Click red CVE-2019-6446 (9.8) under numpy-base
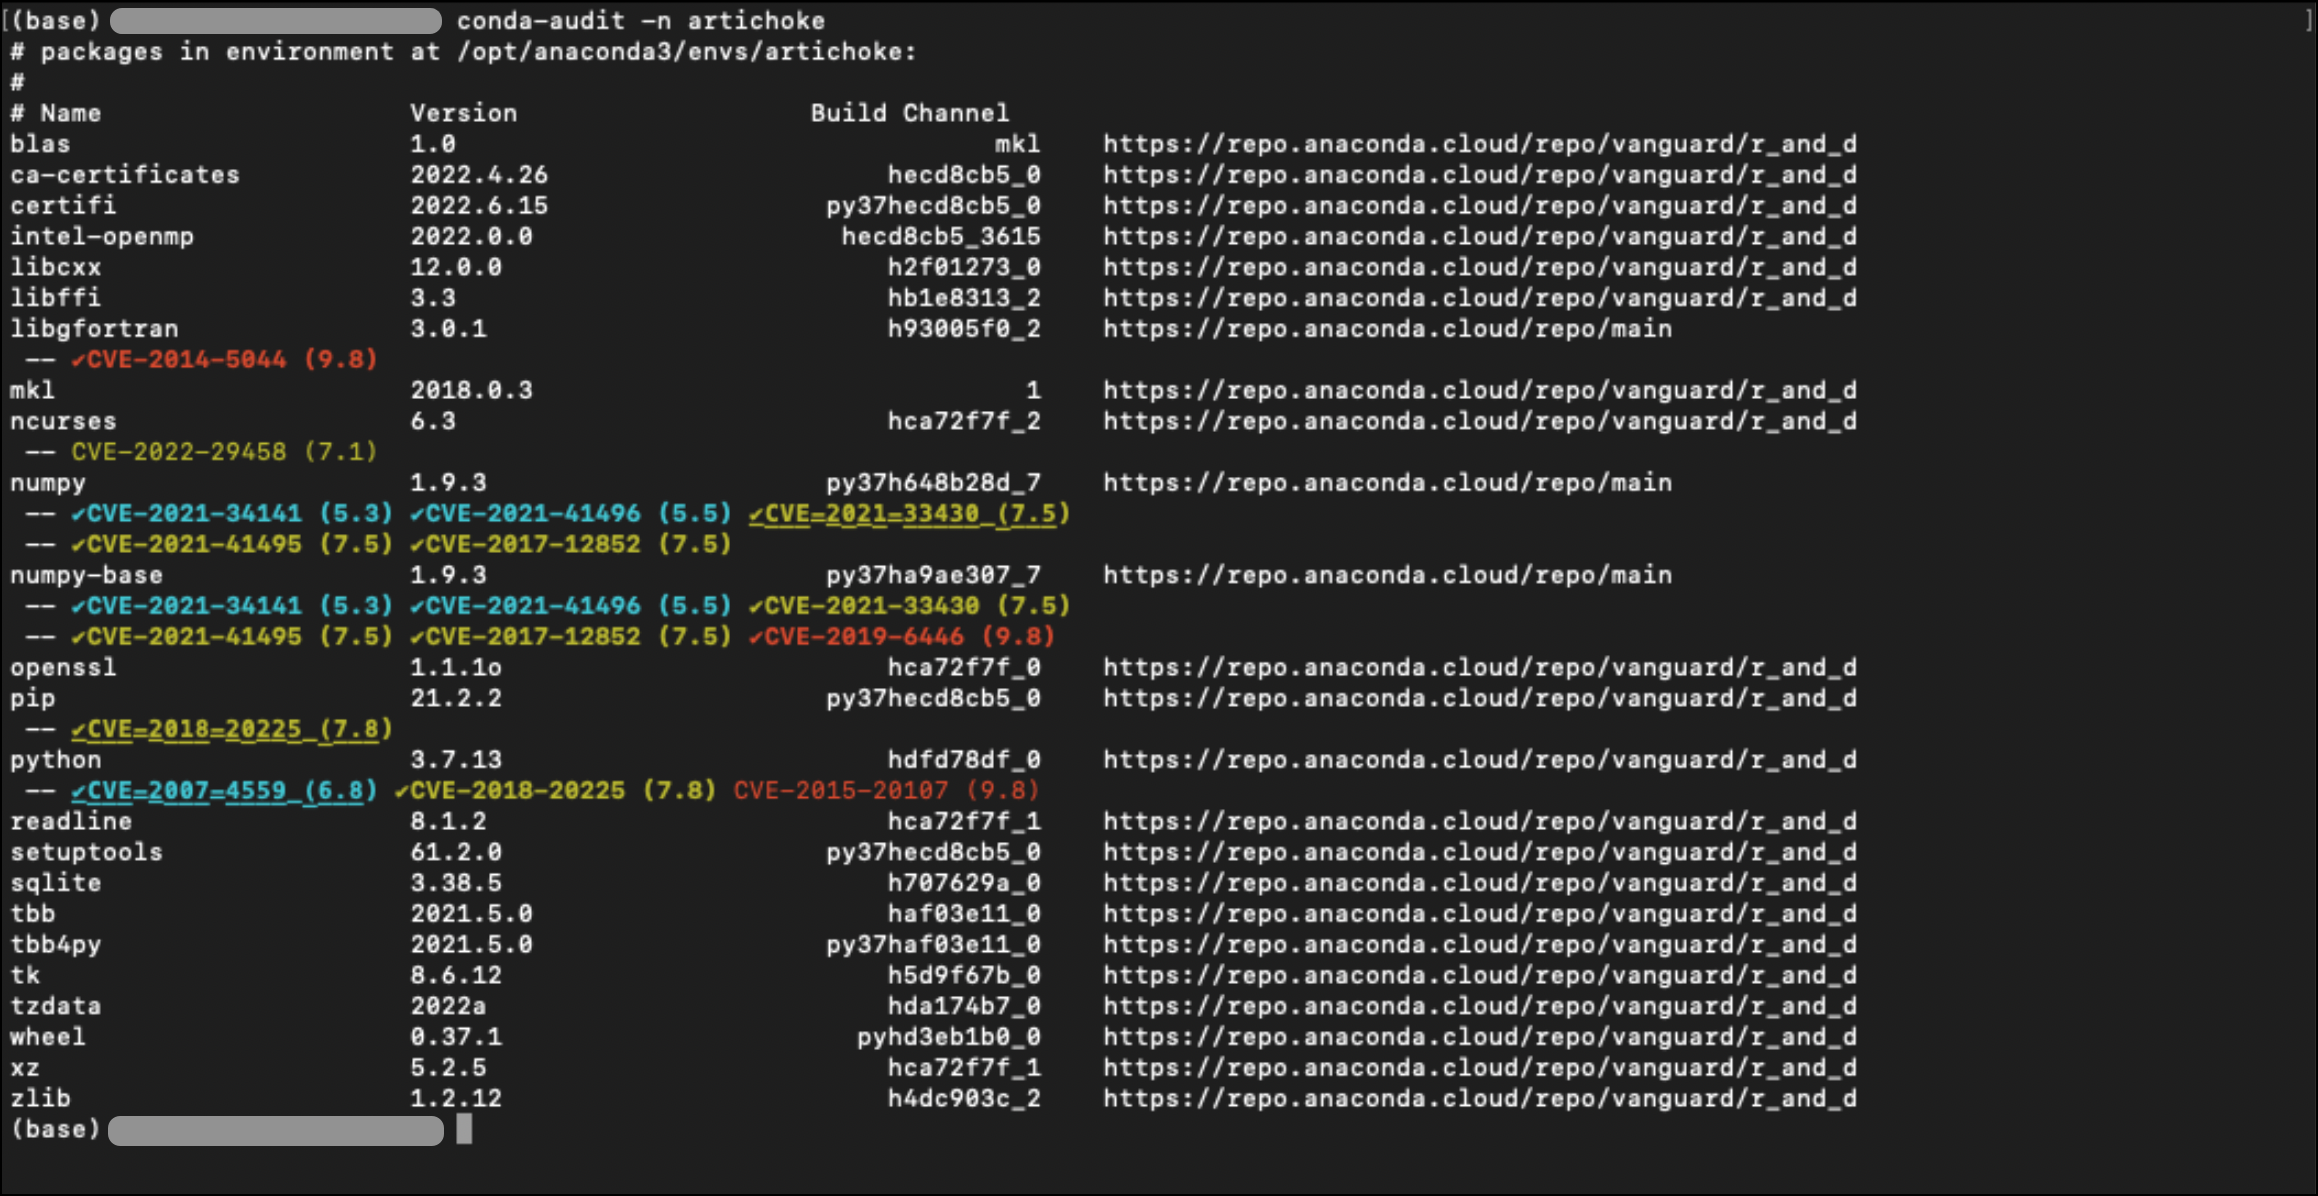Screen dimensions: 2318x1196 point(902,636)
